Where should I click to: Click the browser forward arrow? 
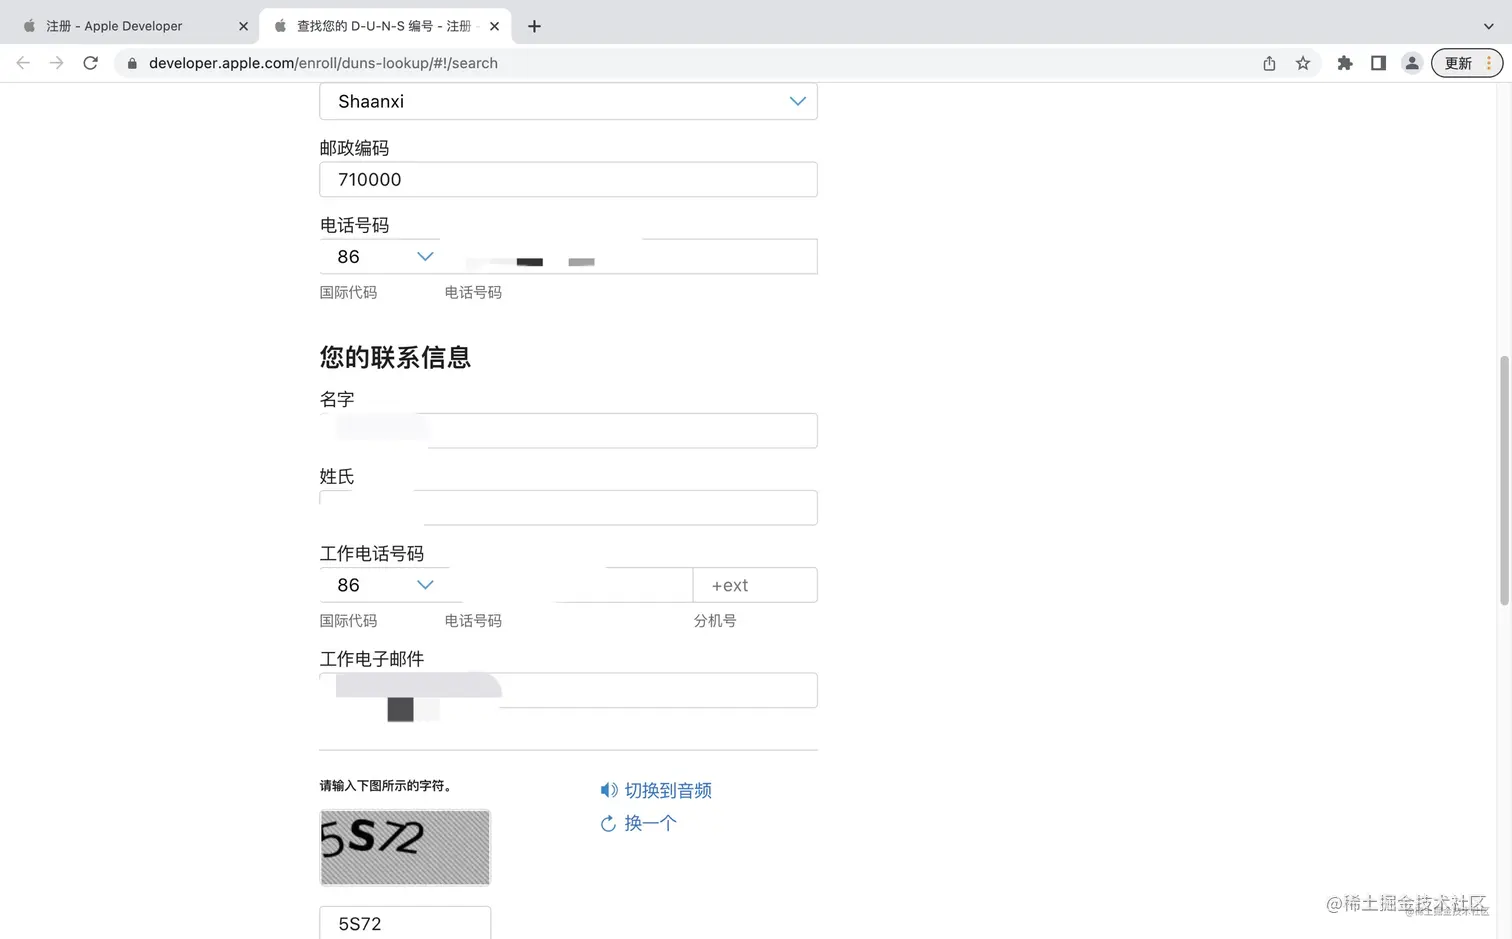tap(57, 63)
